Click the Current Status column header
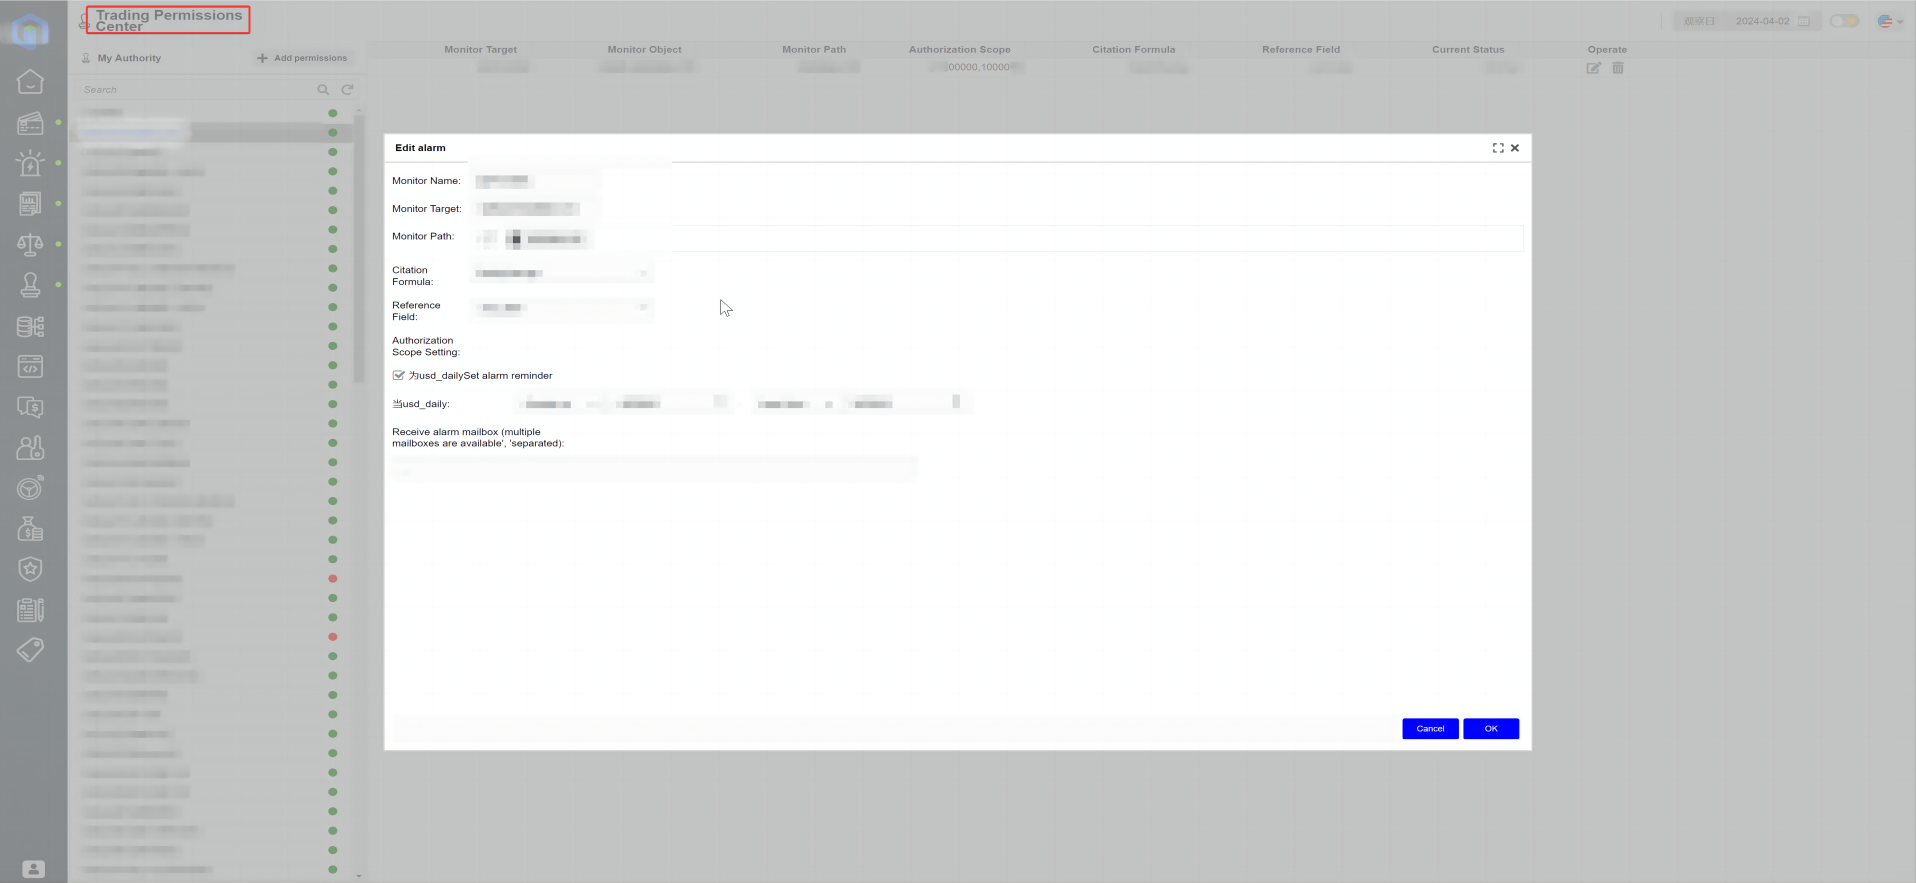This screenshot has width=1916, height=883. pyautogui.click(x=1468, y=50)
